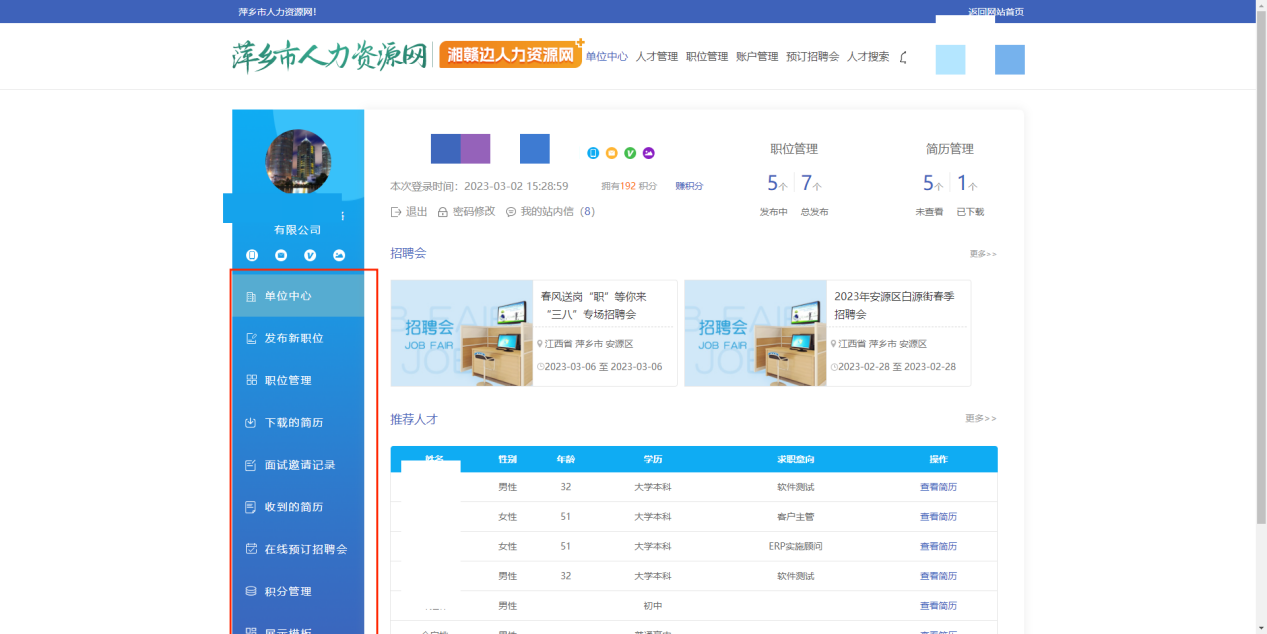Click the 单位中心 sidebar icon
Screen dimensions: 1267x634
coord(251,296)
